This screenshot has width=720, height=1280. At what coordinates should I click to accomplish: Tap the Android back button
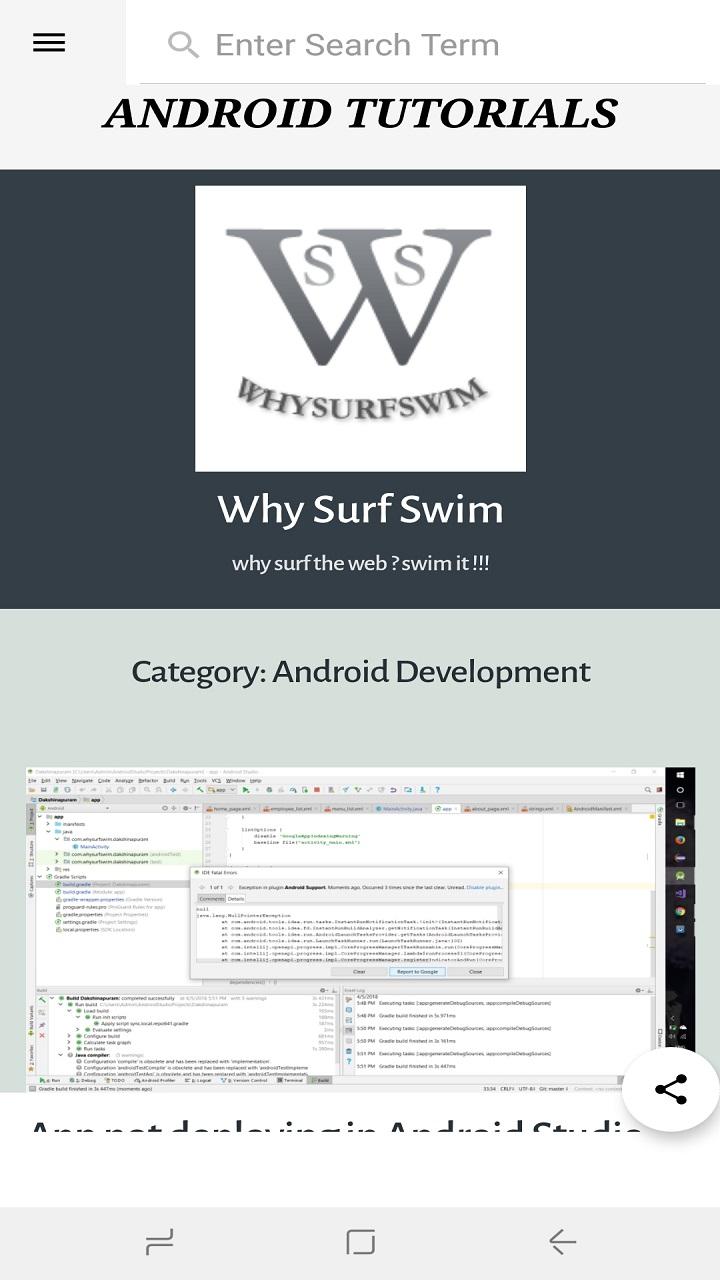(x=562, y=1243)
